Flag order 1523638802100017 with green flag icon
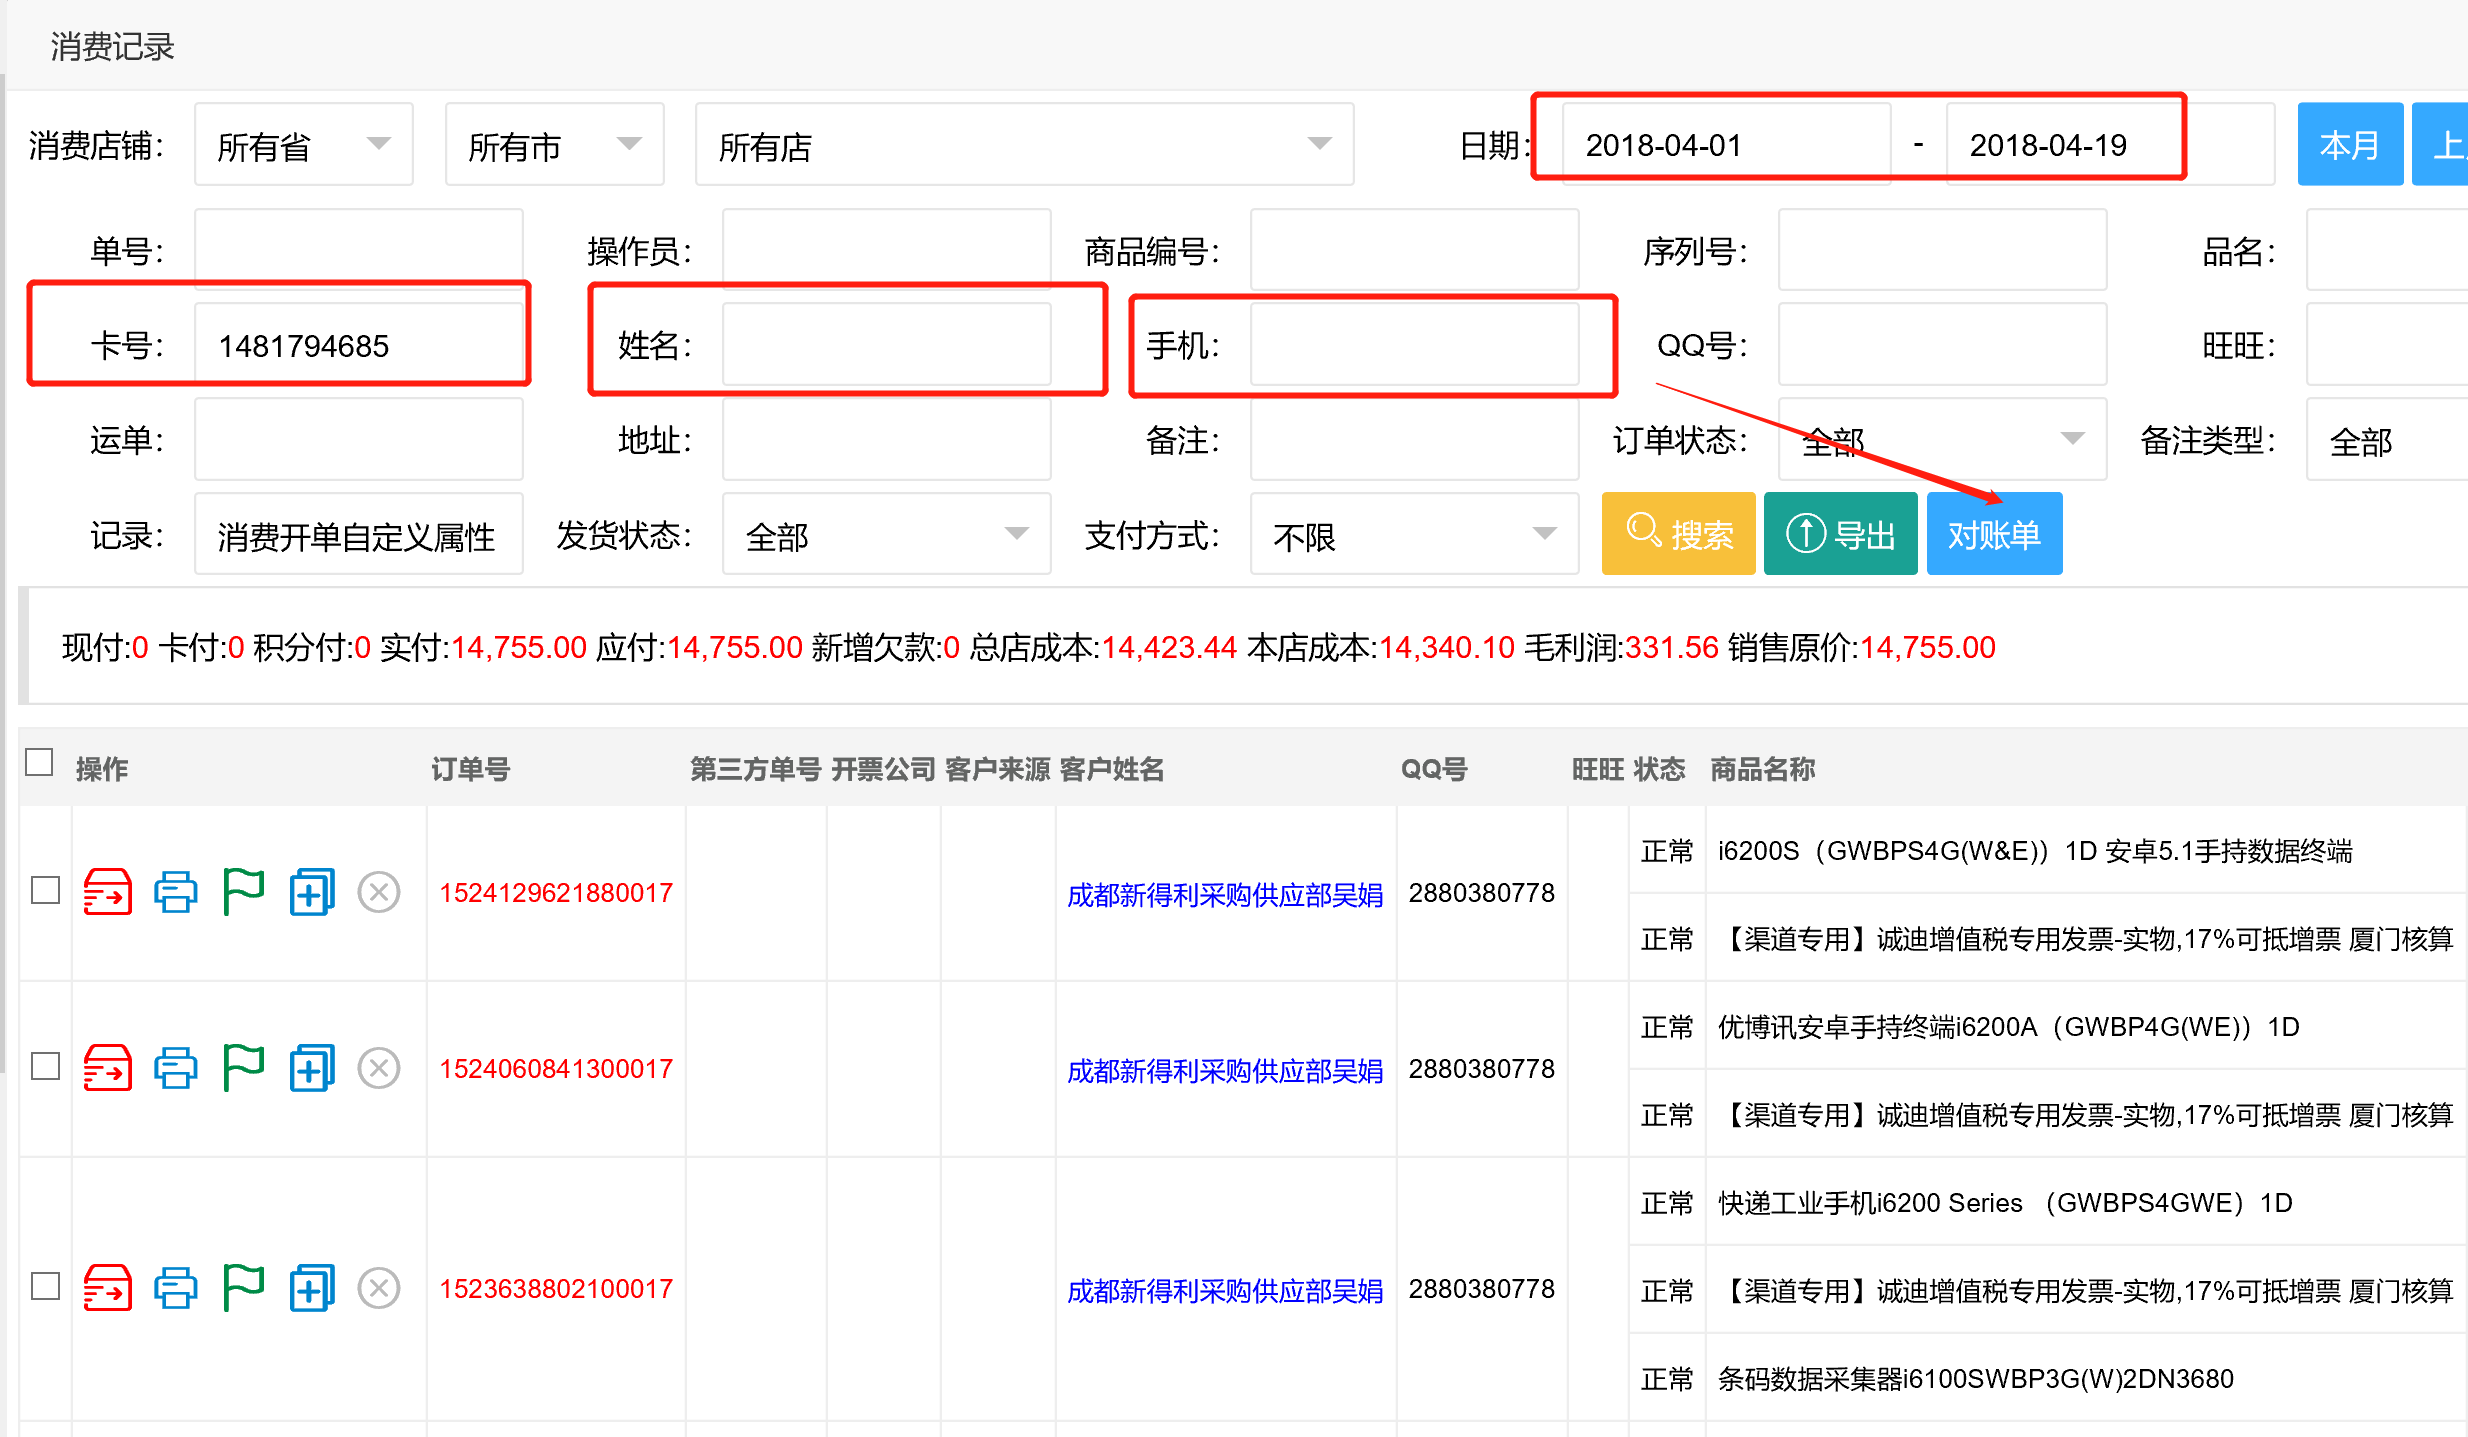 (x=243, y=1288)
